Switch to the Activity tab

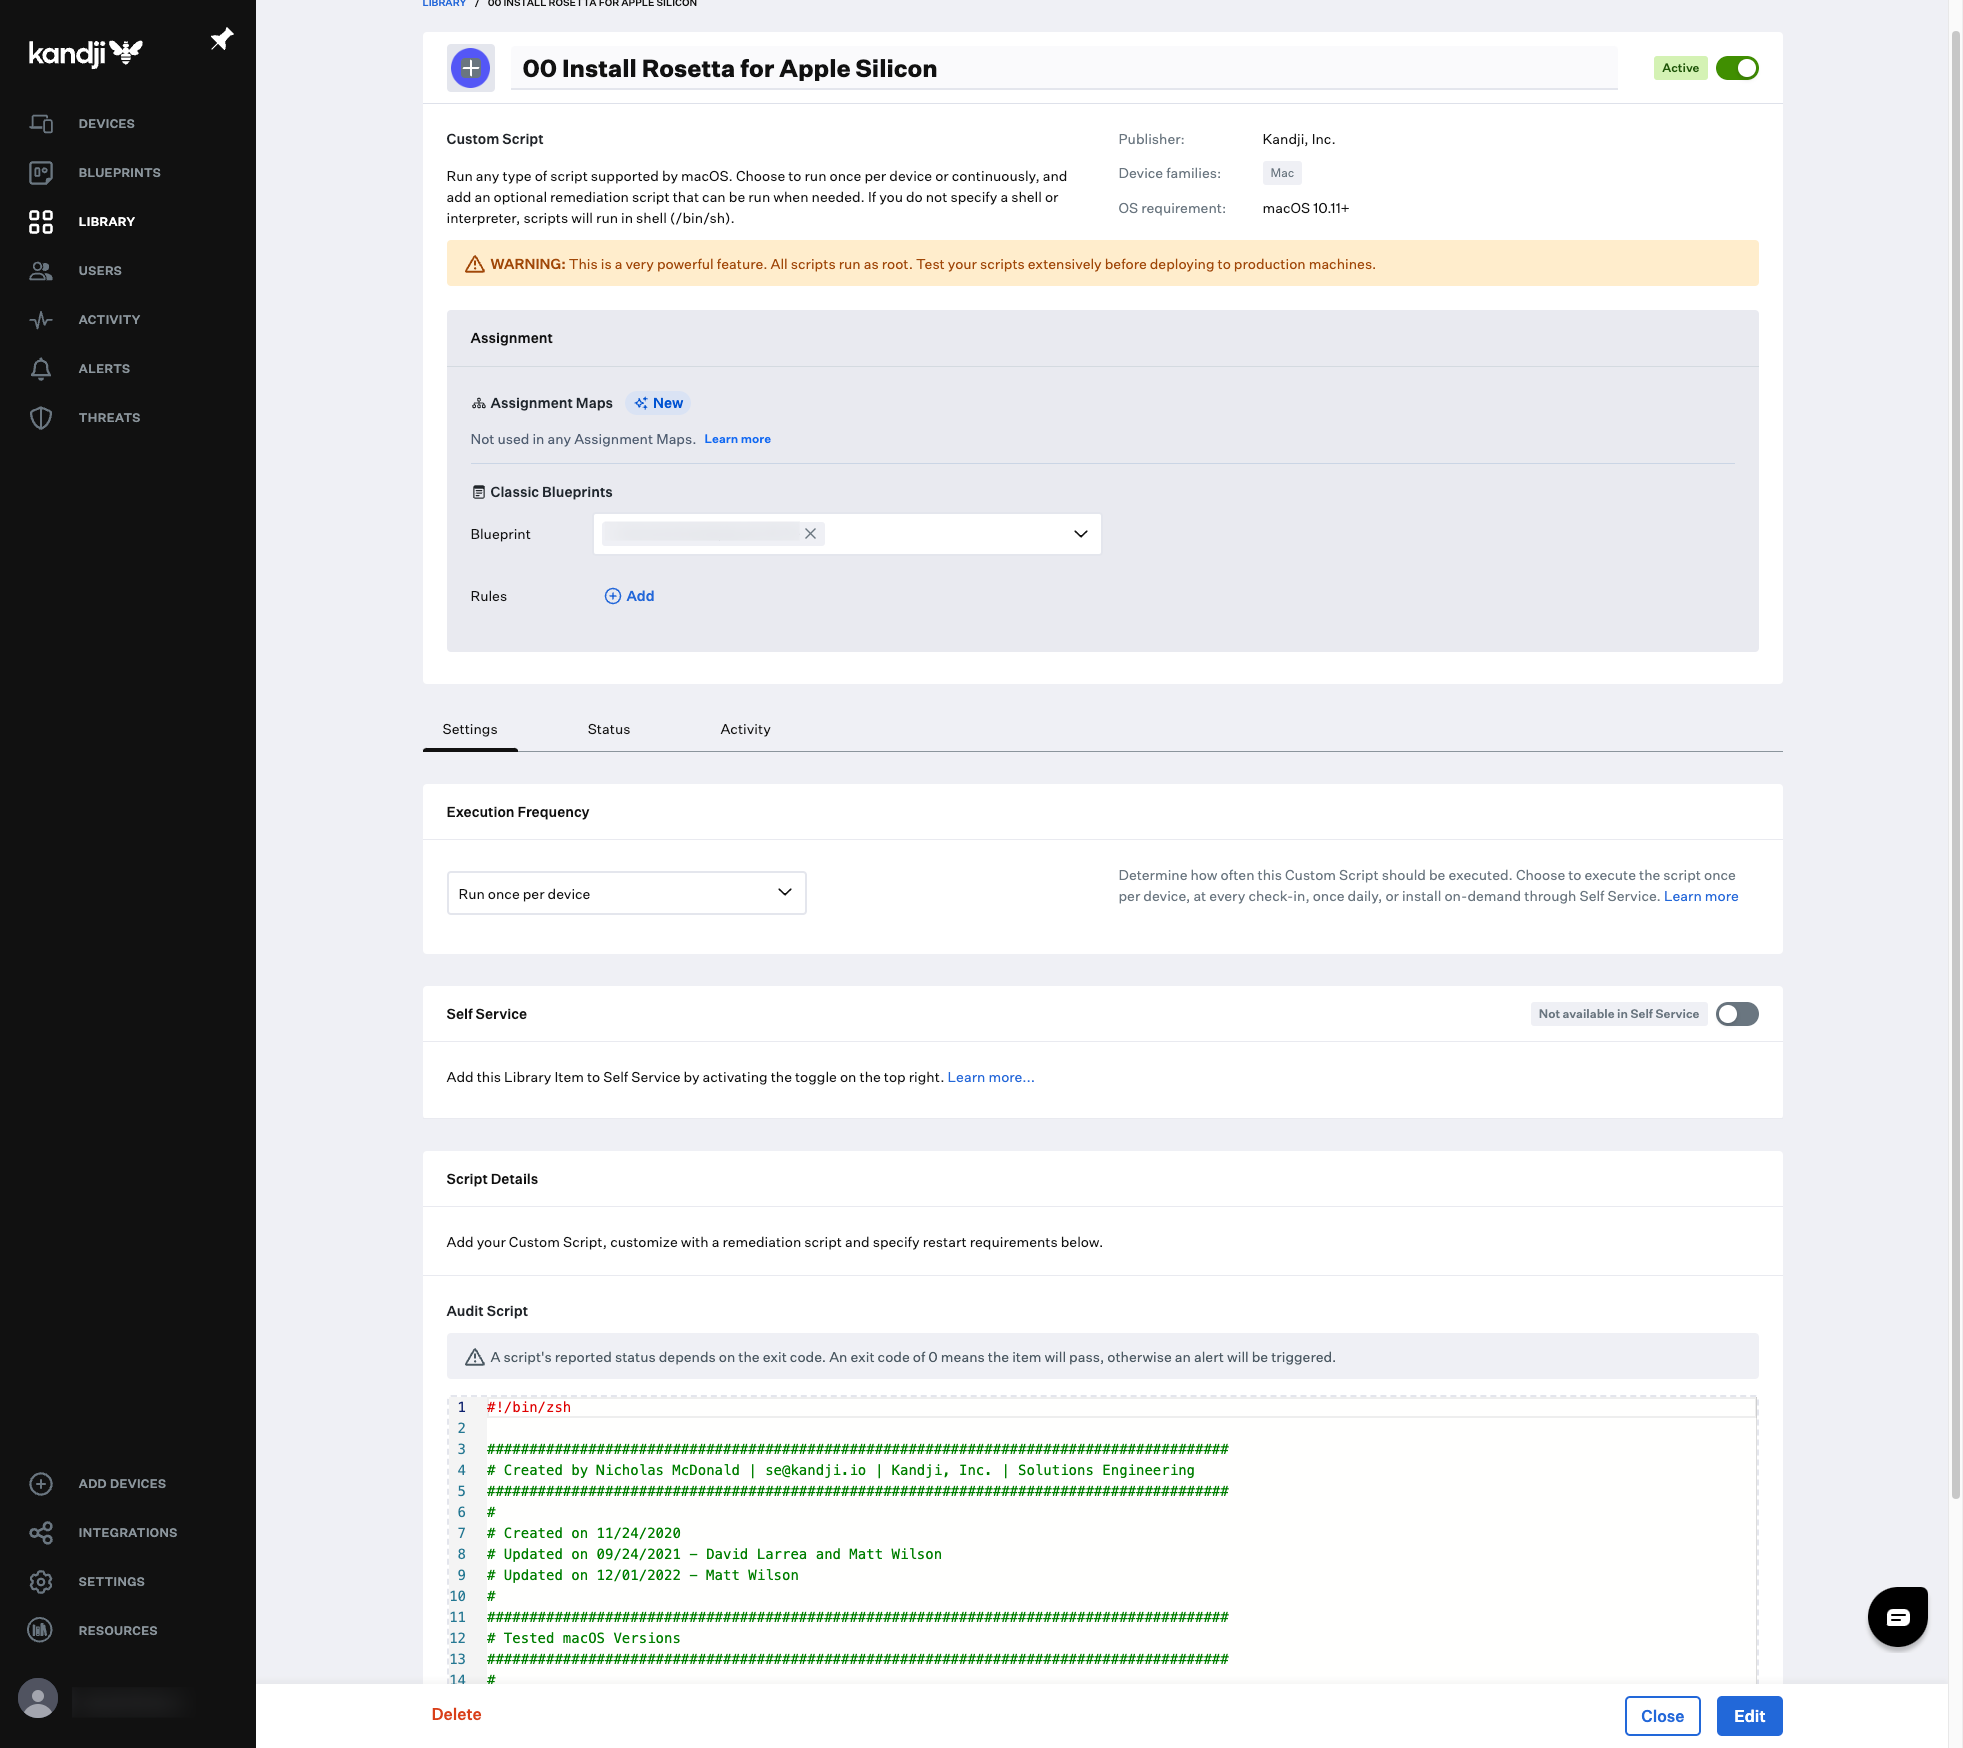(745, 729)
